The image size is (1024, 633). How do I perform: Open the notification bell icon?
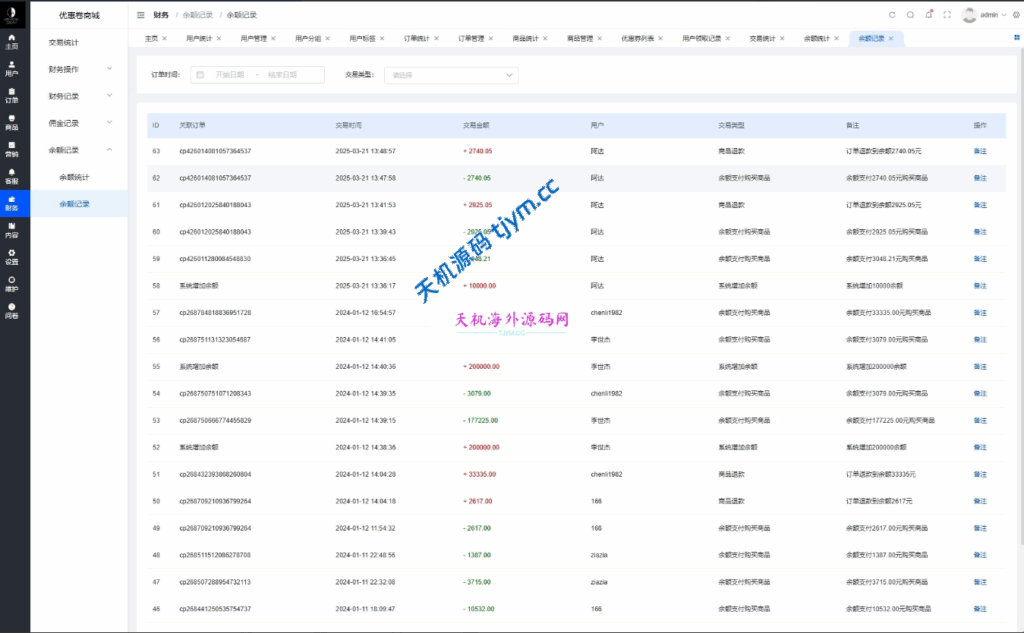[929, 15]
